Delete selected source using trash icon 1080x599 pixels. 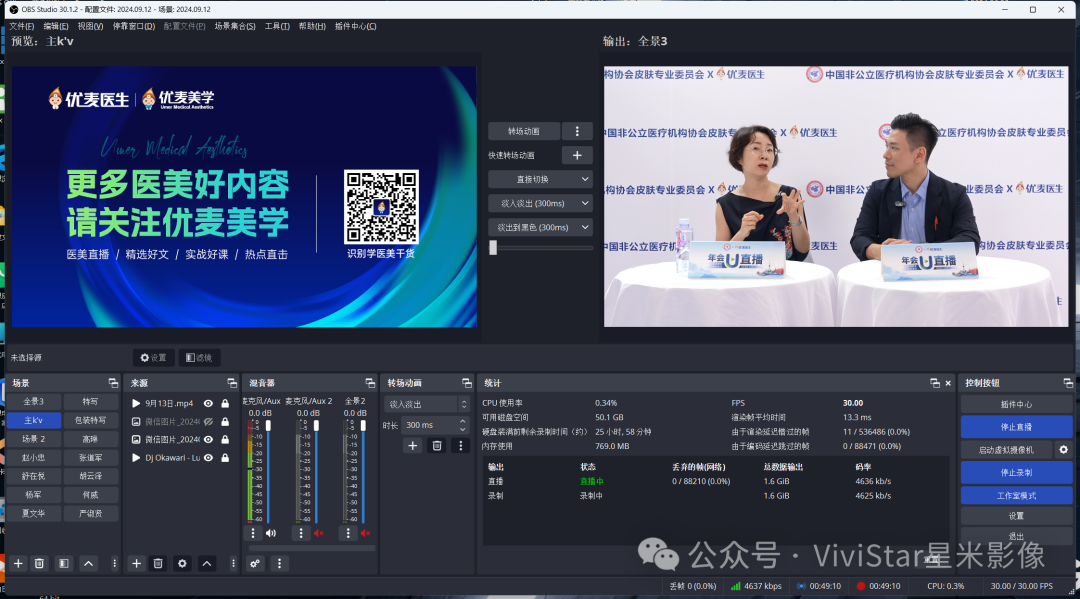pyautogui.click(x=158, y=563)
